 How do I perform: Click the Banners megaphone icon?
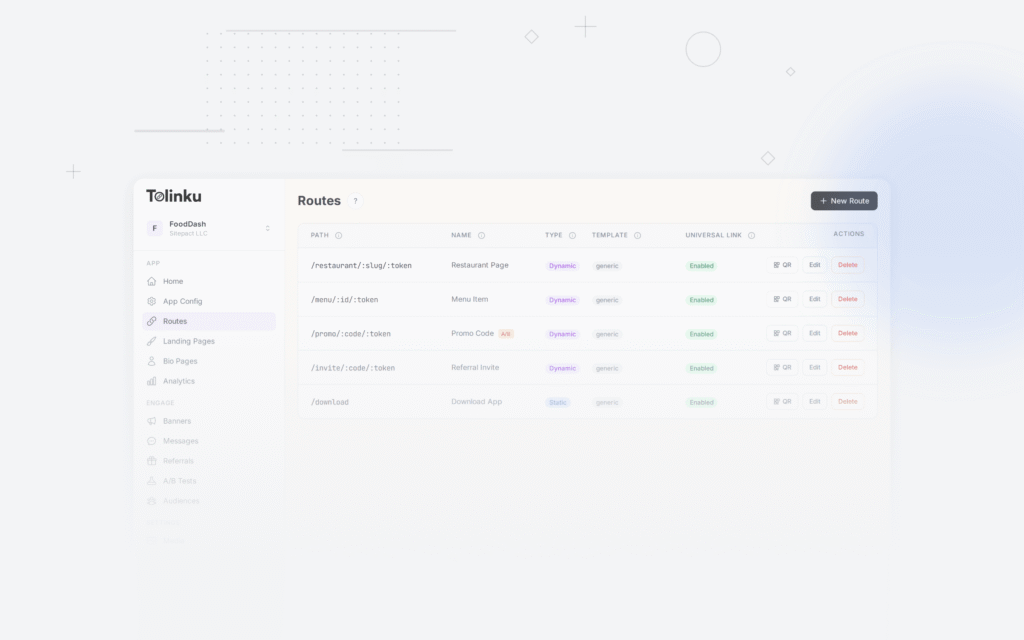(x=152, y=421)
